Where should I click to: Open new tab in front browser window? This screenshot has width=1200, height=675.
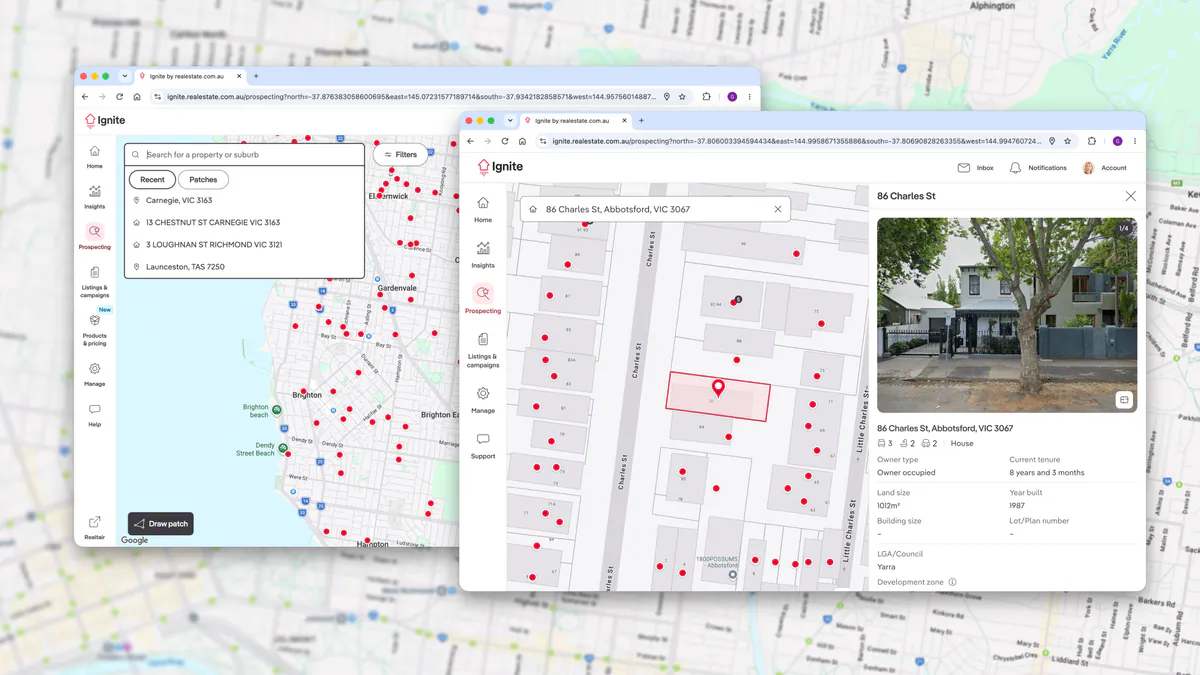pyautogui.click(x=641, y=120)
